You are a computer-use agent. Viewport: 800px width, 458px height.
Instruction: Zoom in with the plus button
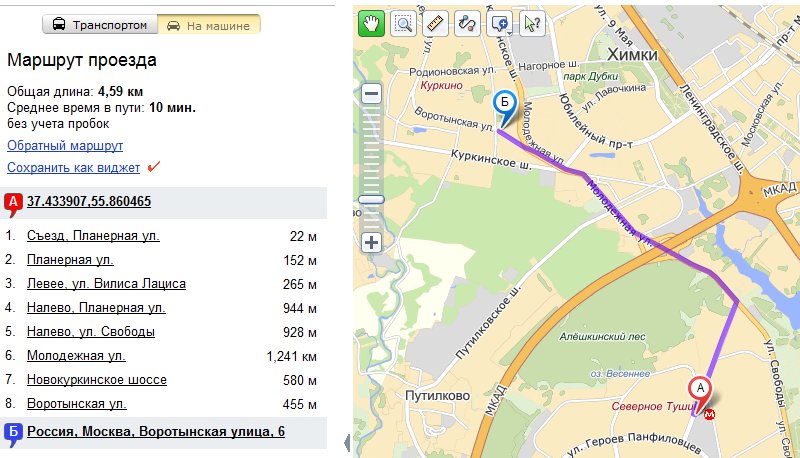(371, 242)
